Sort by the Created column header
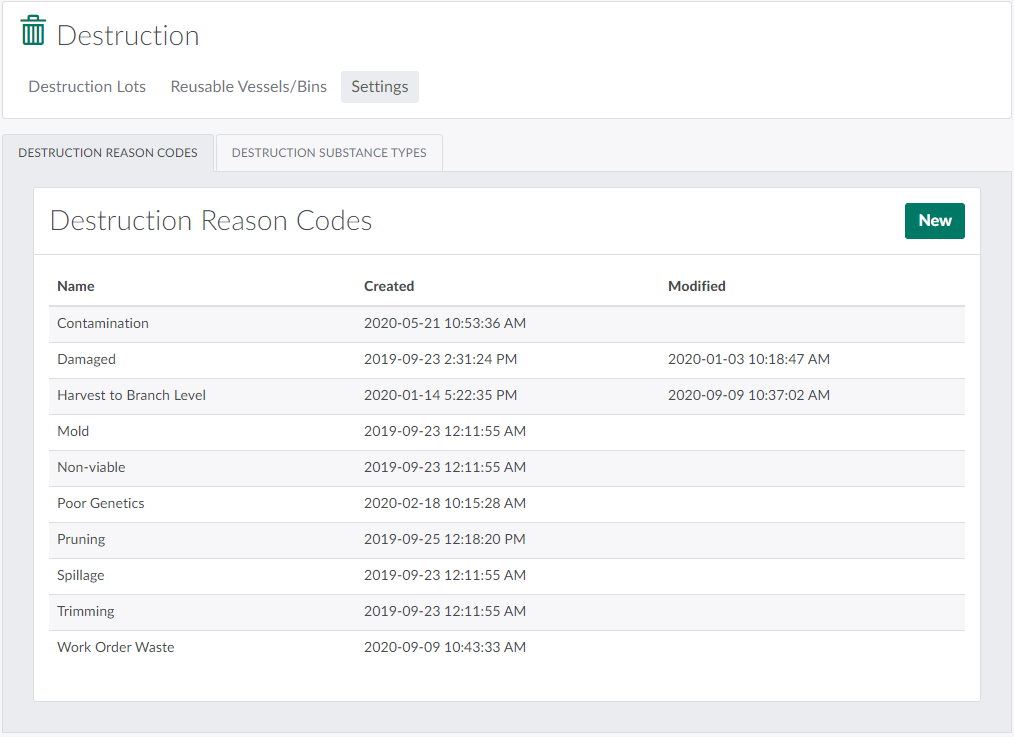The height and width of the screenshot is (737, 1014). pos(389,286)
